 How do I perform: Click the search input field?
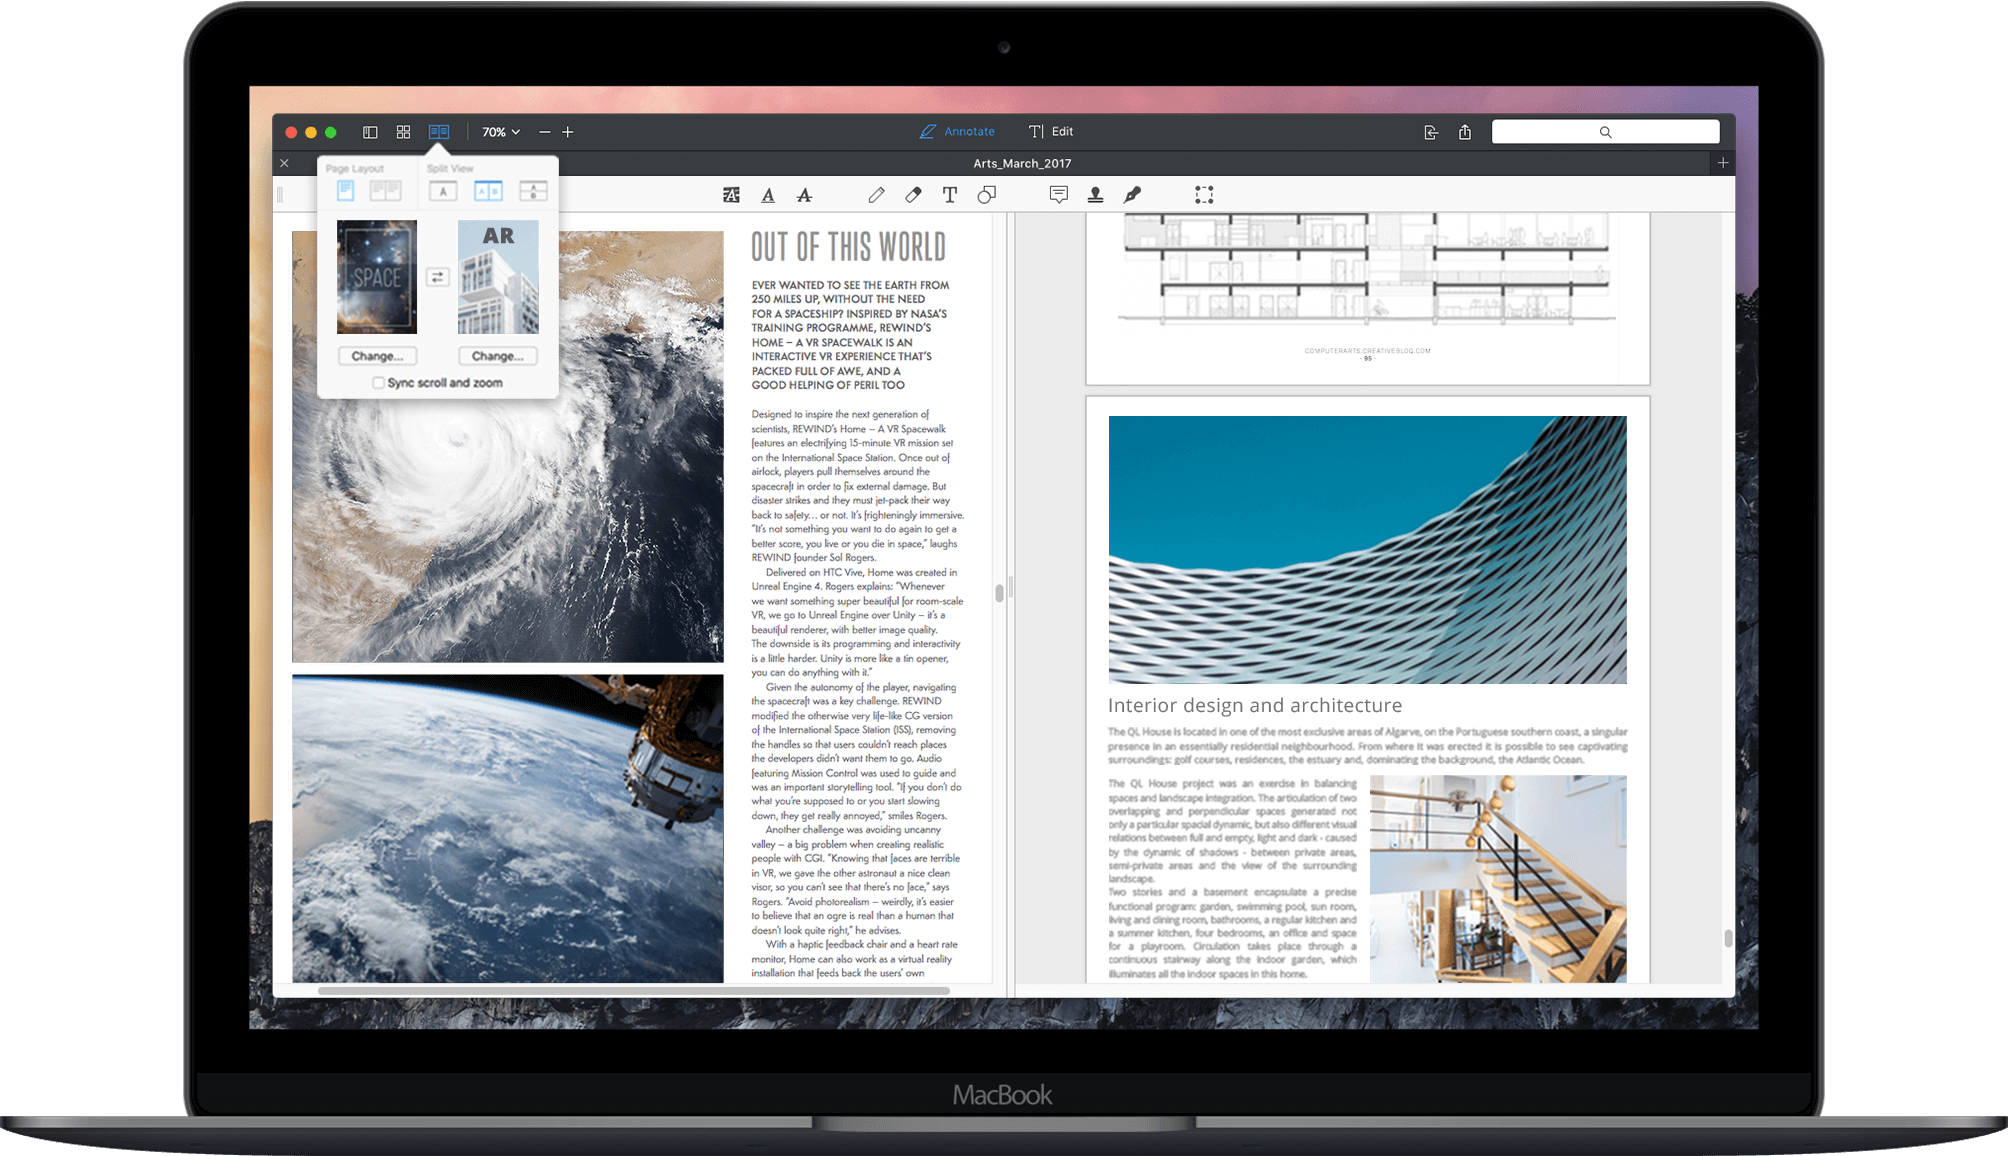[x=1604, y=131]
